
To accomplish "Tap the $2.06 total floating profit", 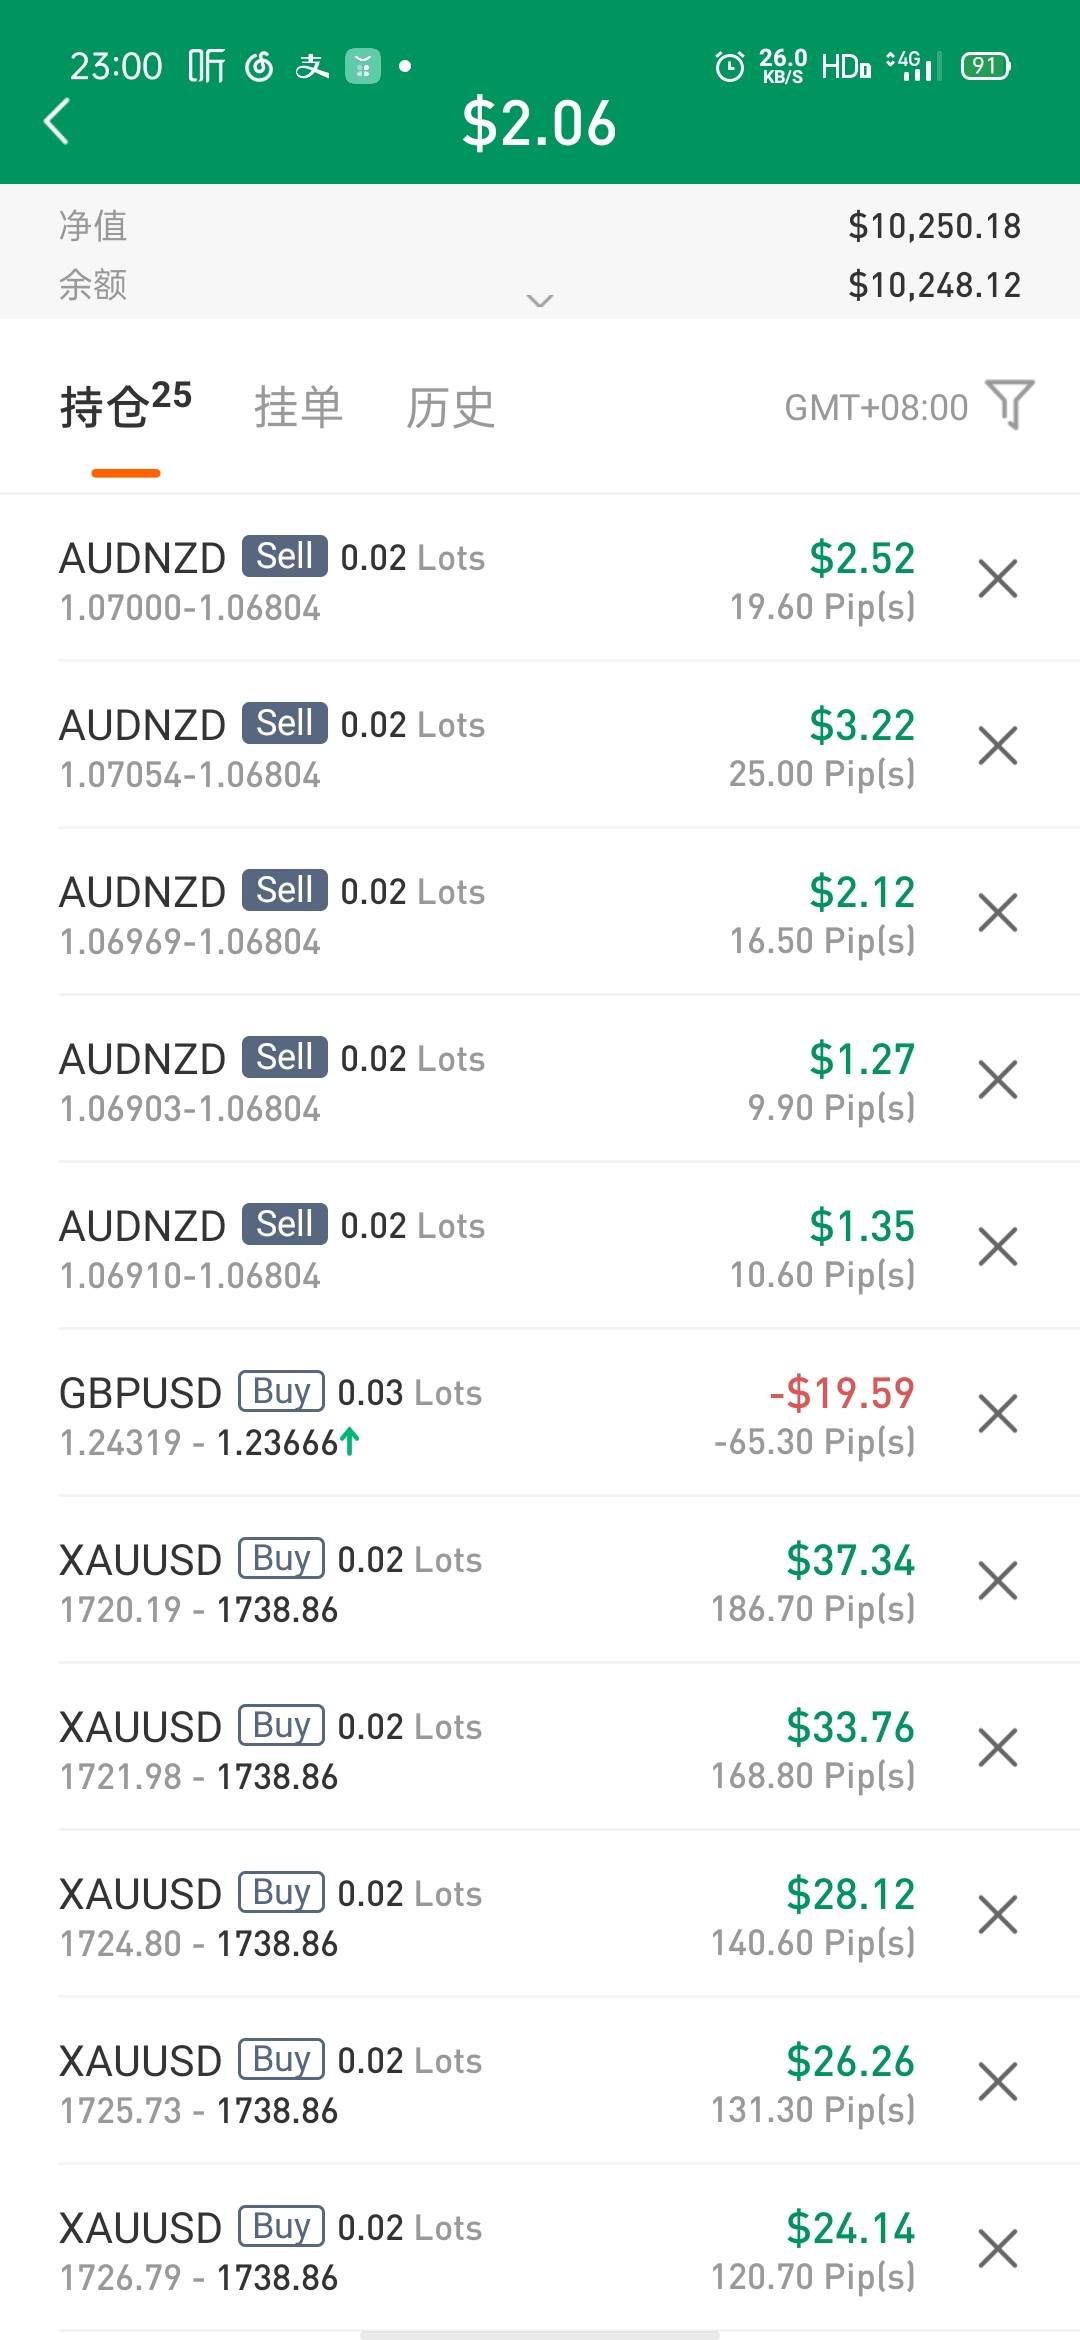I will pos(539,124).
